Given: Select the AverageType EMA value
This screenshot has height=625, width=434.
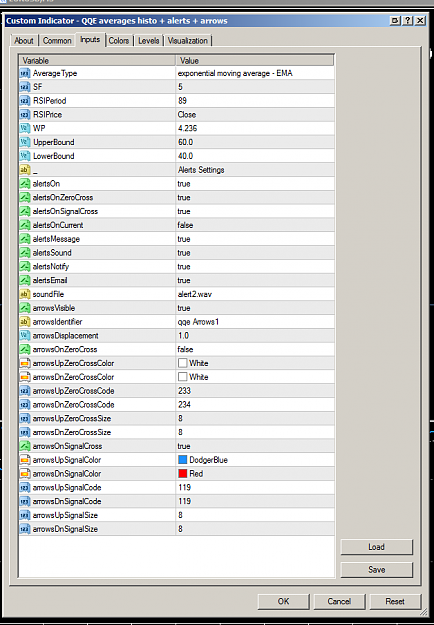Looking at the screenshot, I should pyautogui.click(x=235, y=73).
